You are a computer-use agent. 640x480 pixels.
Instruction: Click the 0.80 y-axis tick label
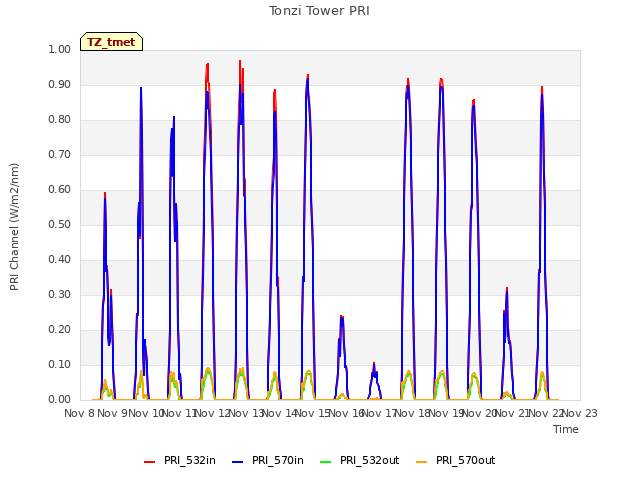(60, 120)
